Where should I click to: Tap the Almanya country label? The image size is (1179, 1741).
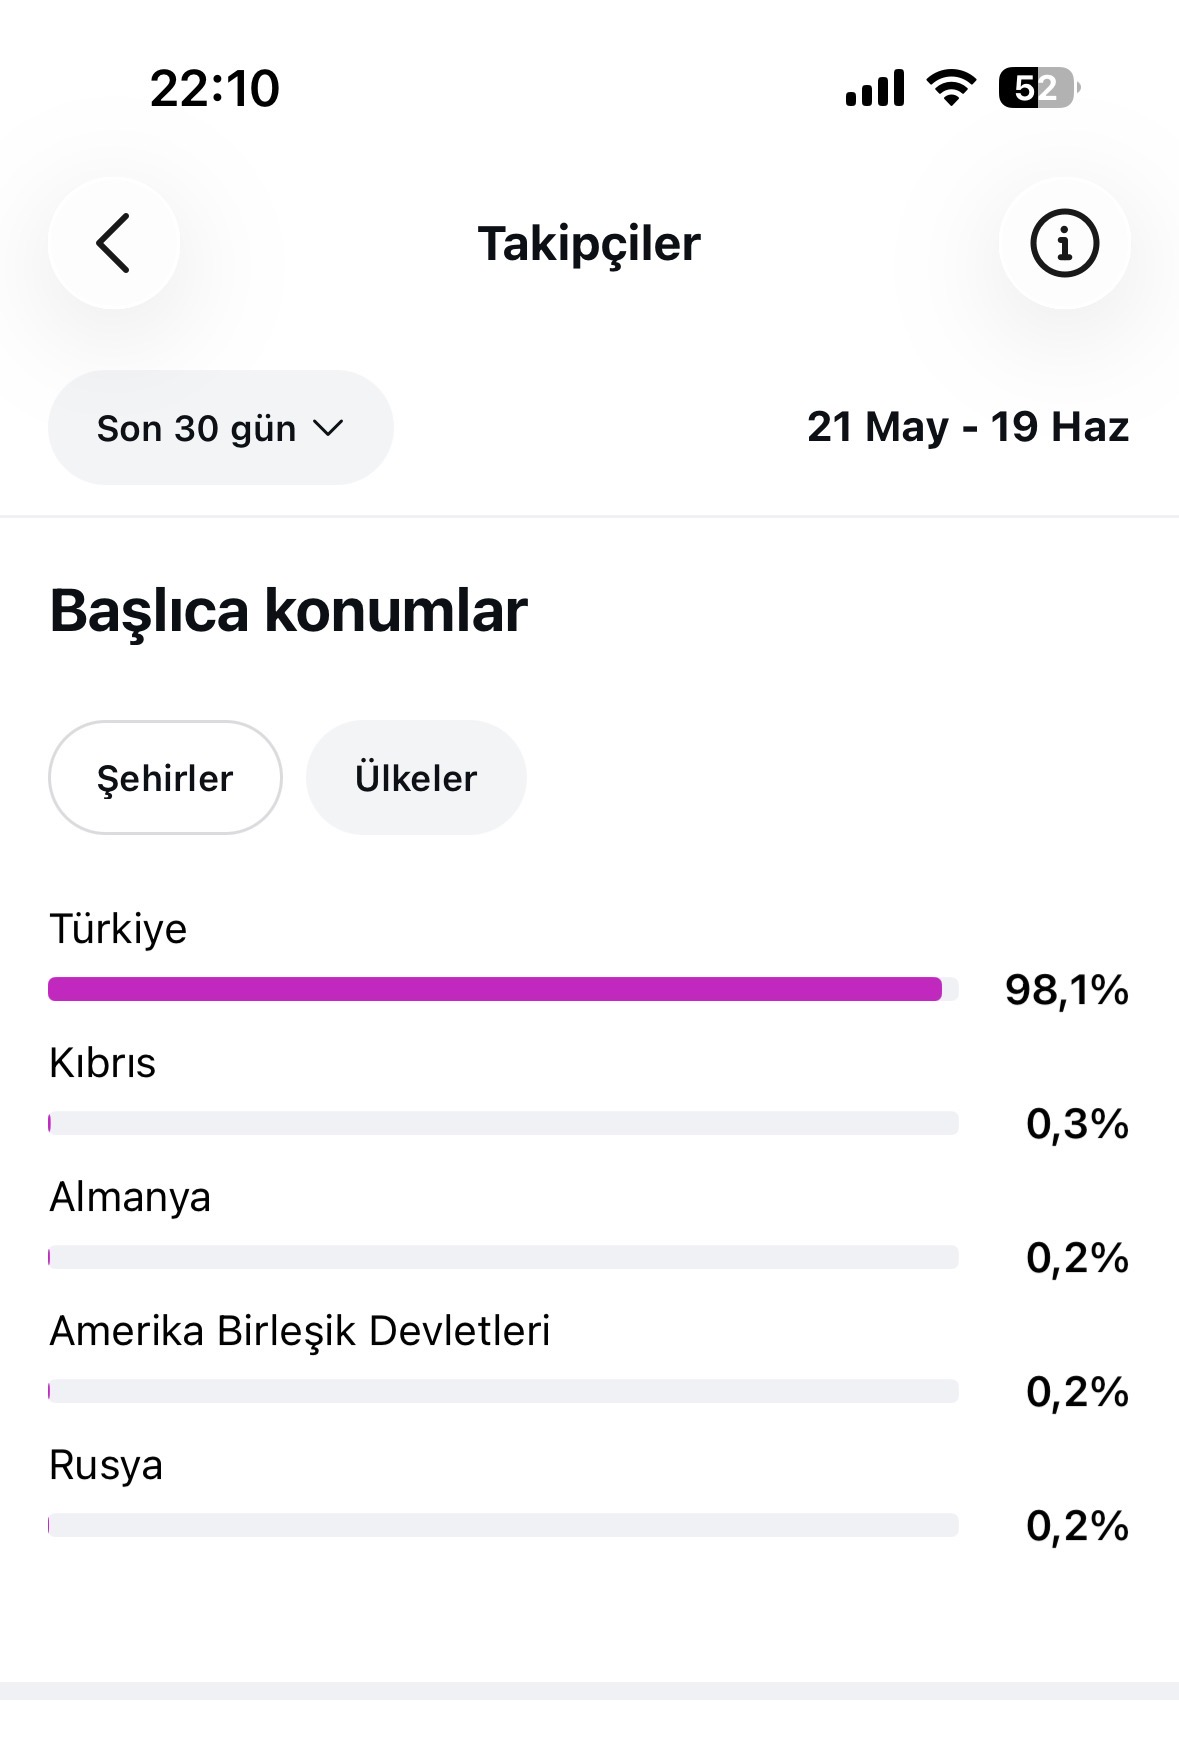[130, 1197]
